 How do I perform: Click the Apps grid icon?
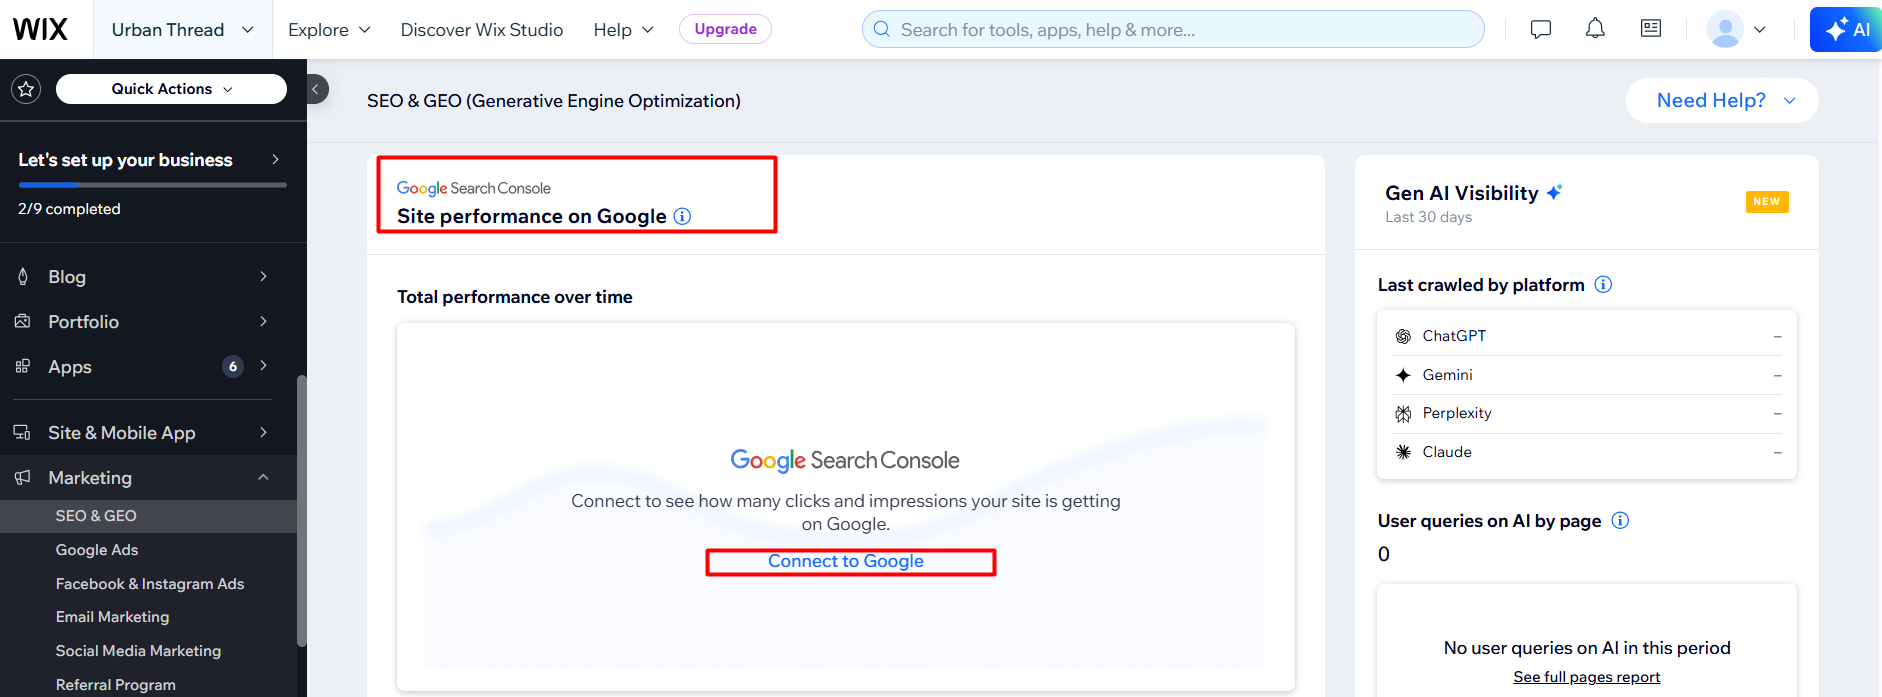(x=23, y=366)
